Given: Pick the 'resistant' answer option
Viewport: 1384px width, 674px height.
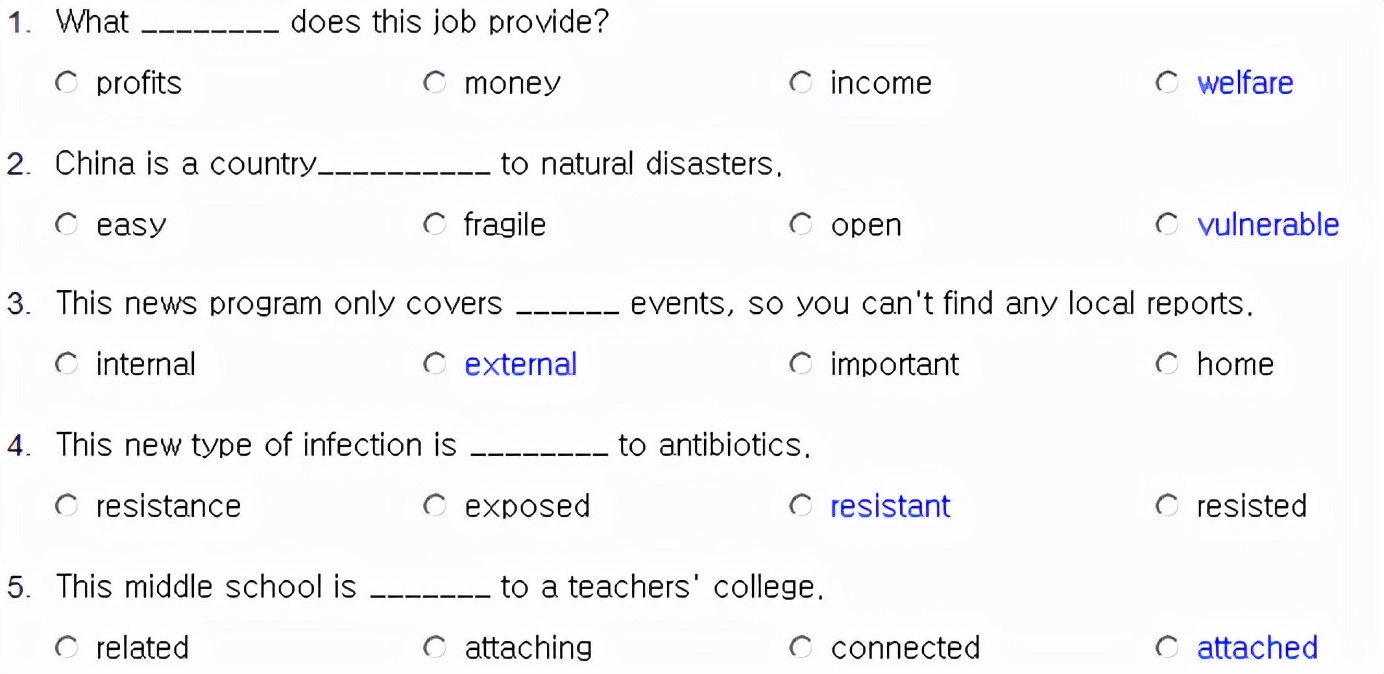Looking at the screenshot, I should pyautogui.click(x=800, y=506).
